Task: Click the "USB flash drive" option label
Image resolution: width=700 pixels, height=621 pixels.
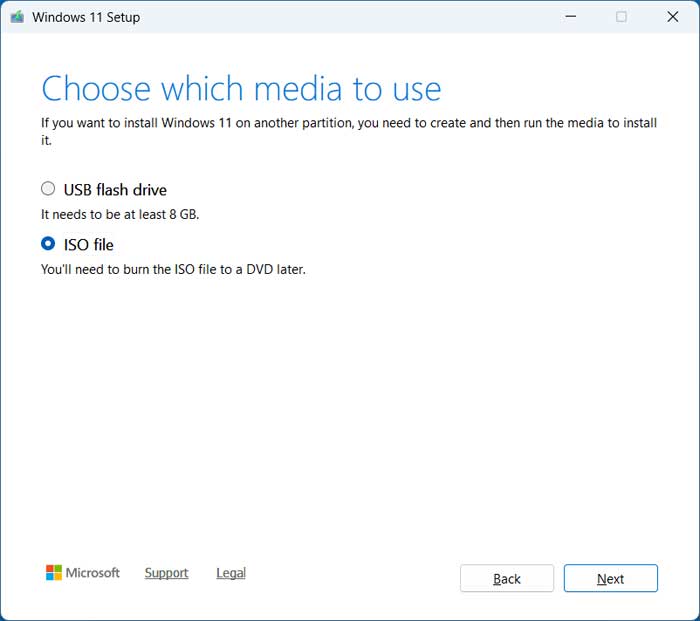Action: [115, 190]
